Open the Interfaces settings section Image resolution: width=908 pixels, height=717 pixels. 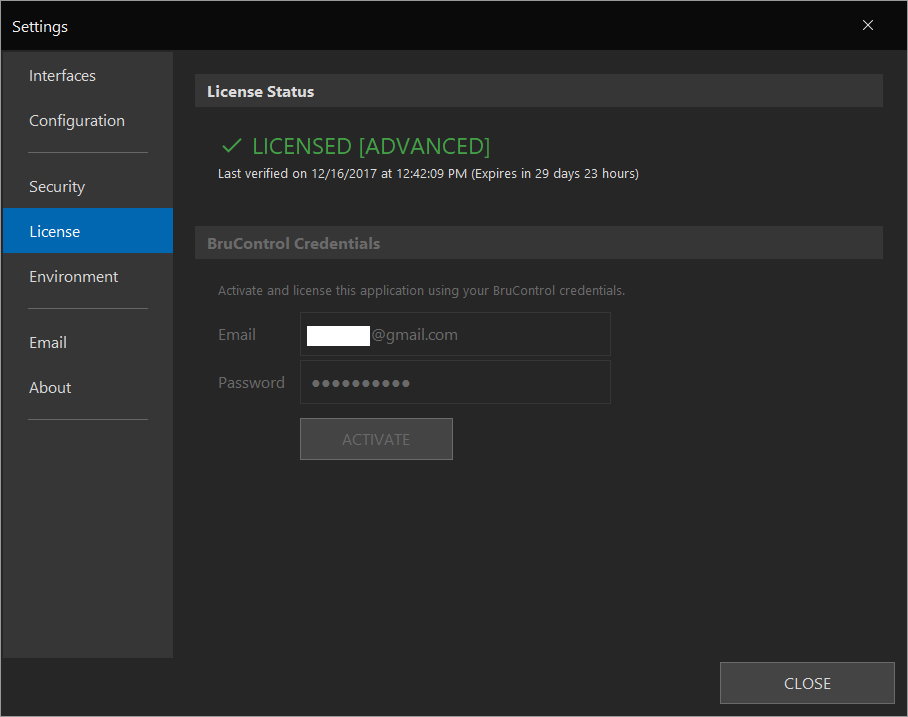pyautogui.click(x=87, y=76)
